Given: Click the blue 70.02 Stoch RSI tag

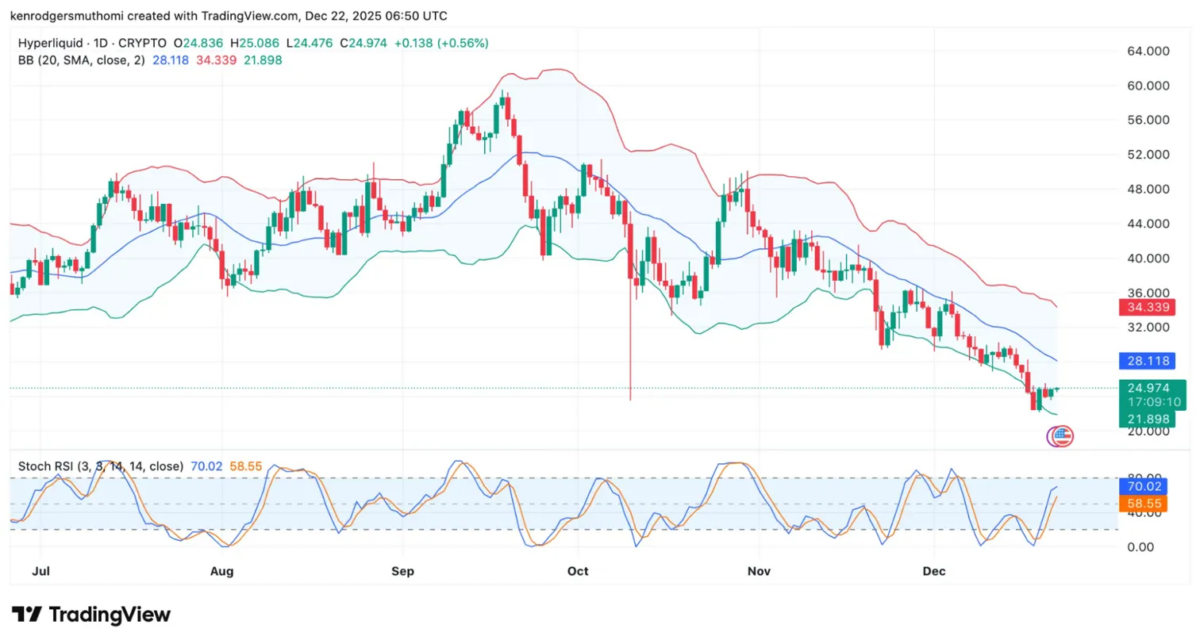Looking at the screenshot, I should [x=1140, y=486].
